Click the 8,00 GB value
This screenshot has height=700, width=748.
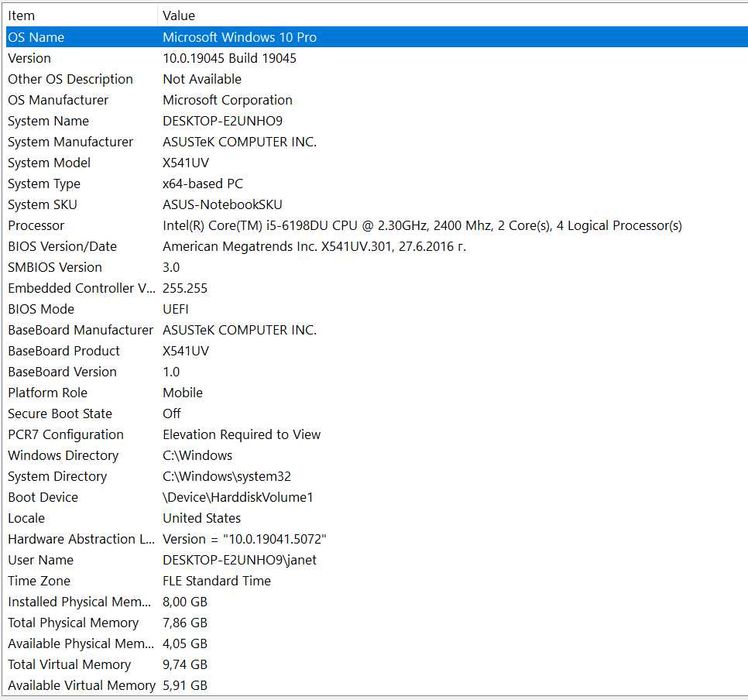(185, 602)
